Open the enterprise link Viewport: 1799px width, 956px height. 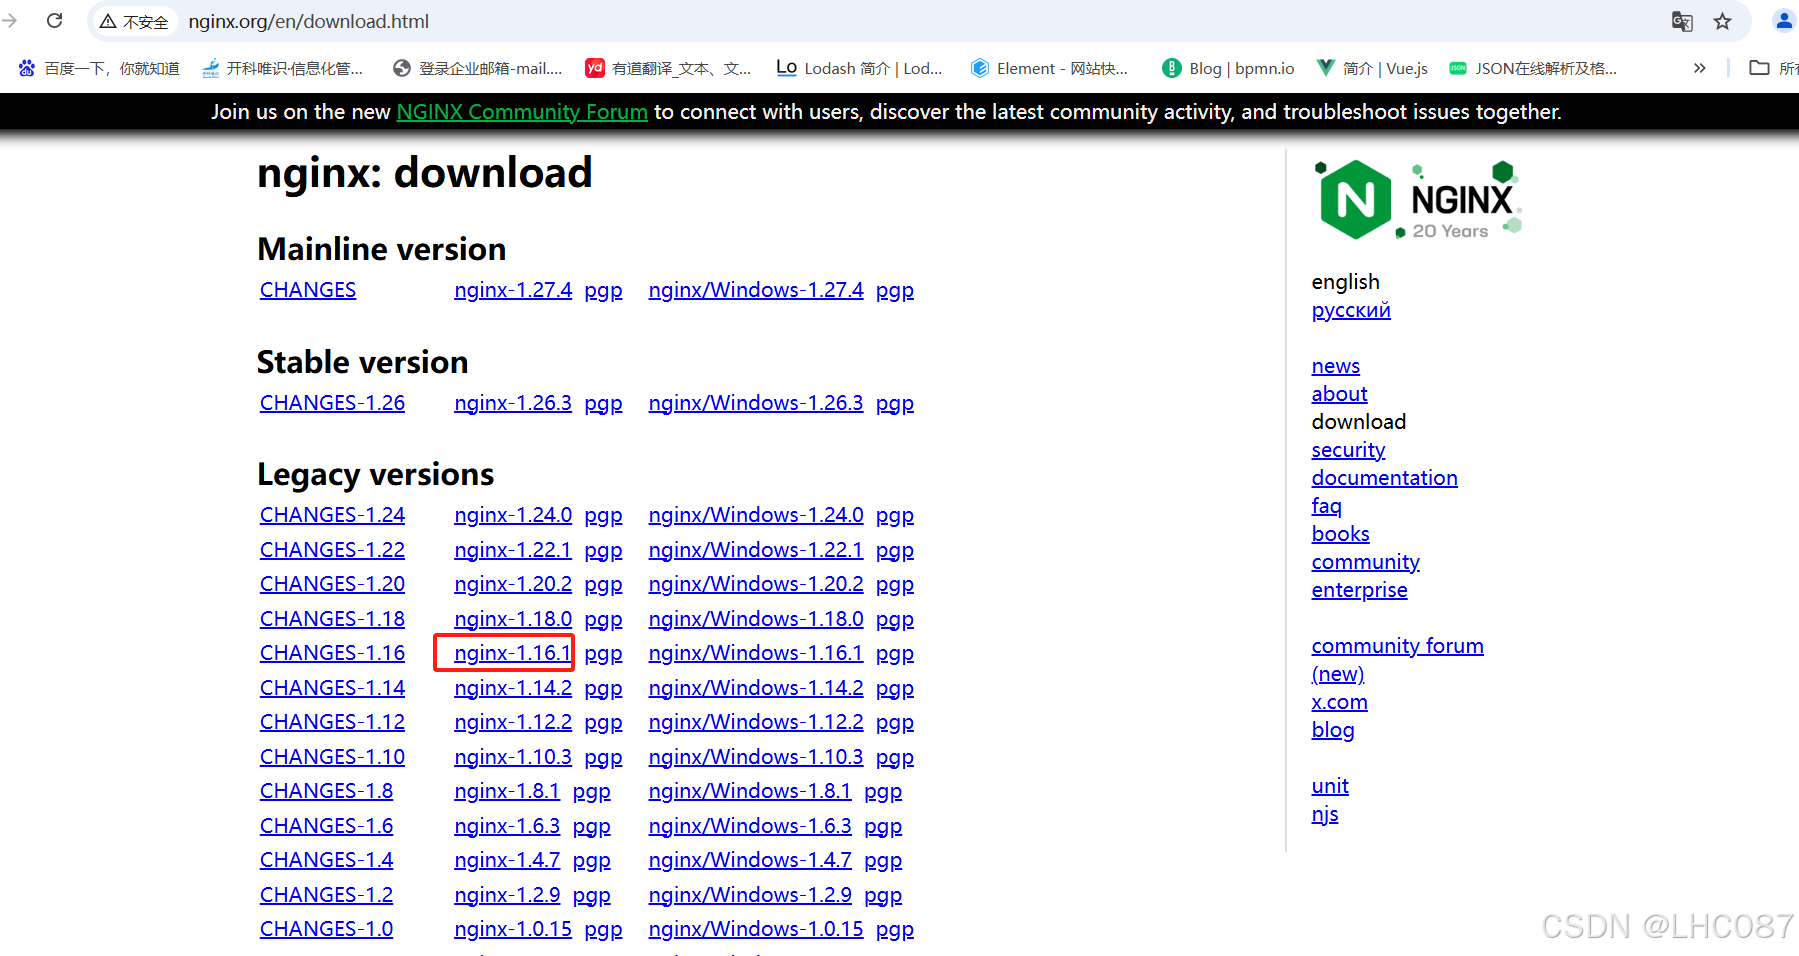pyautogui.click(x=1359, y=590)
